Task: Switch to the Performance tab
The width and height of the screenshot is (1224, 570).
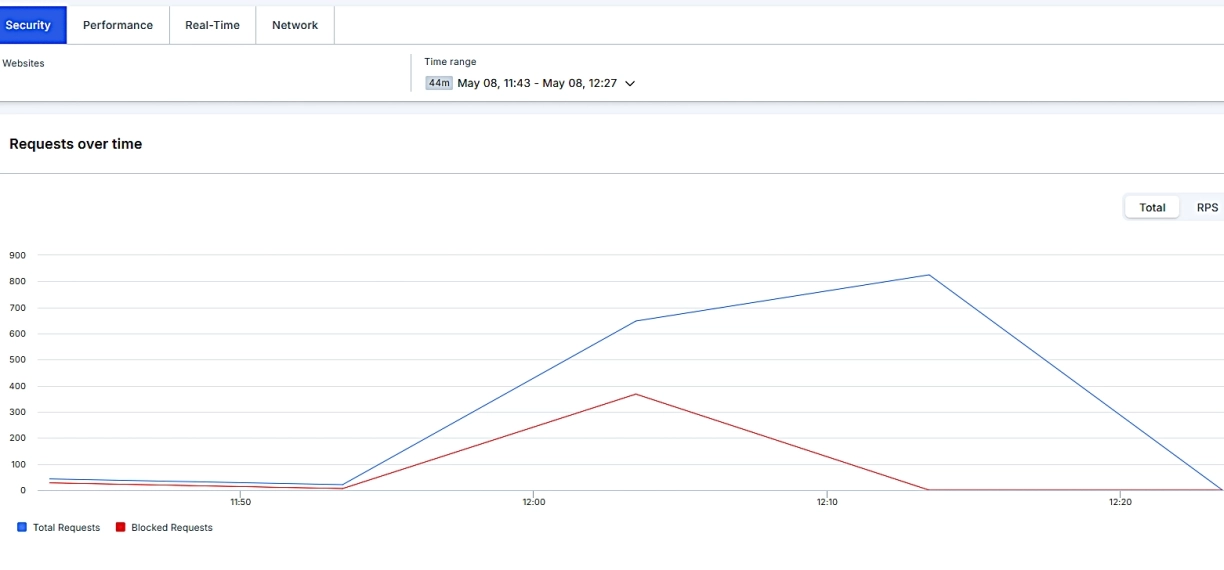Action: 118,25
